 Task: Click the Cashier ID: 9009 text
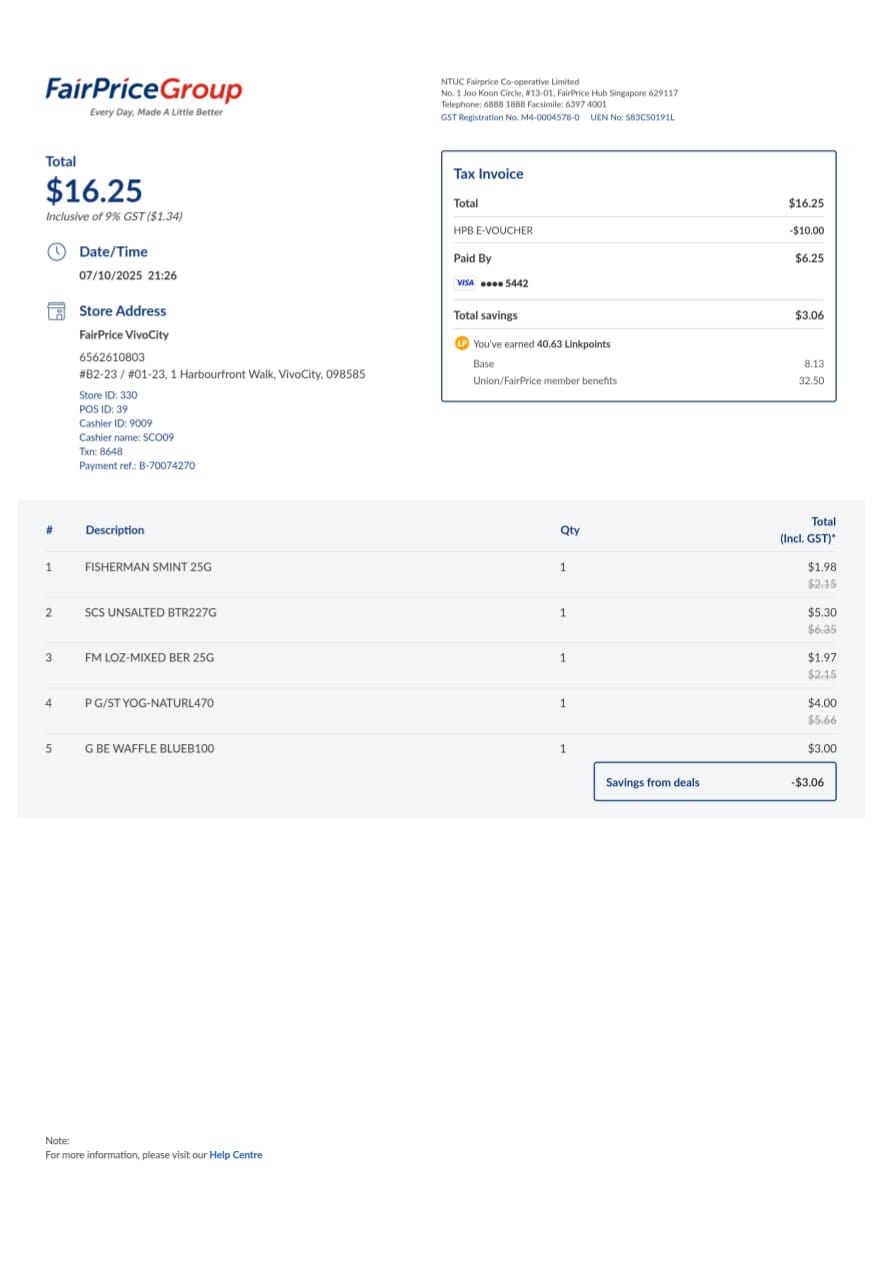tap(116, 423)
